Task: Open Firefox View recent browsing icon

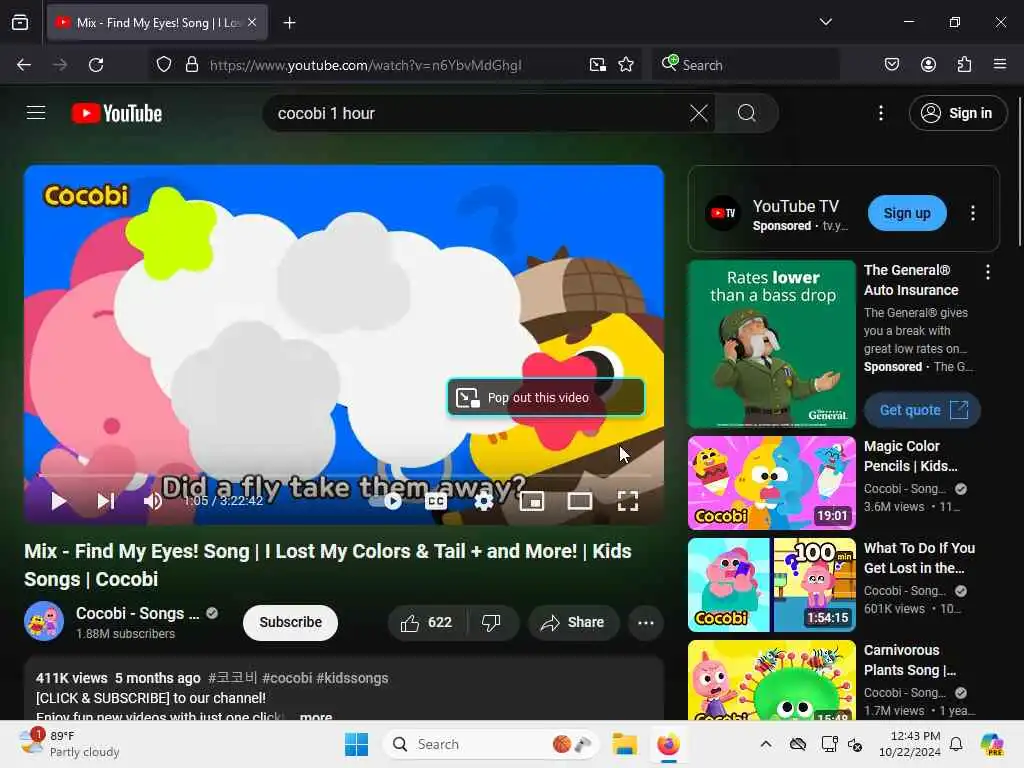Action: click(x=20, y=23)
